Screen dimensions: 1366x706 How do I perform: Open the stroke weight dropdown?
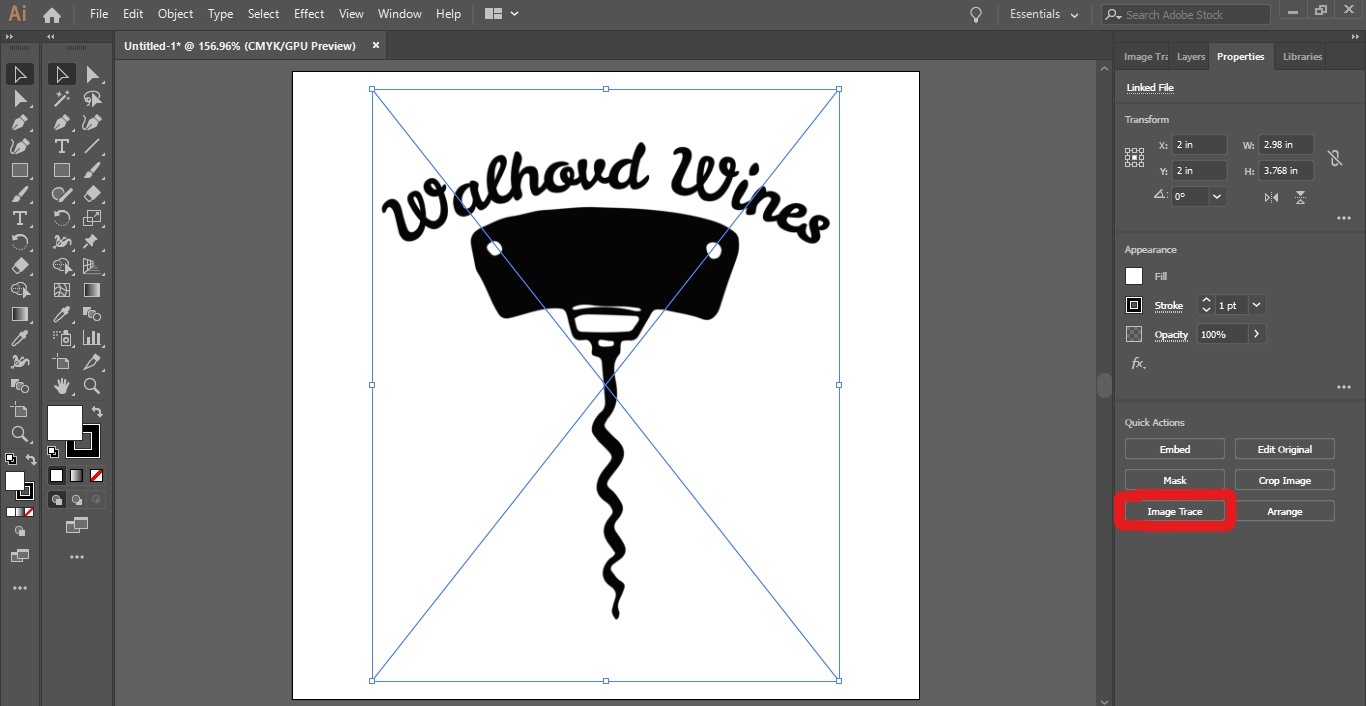(1257, 305)
